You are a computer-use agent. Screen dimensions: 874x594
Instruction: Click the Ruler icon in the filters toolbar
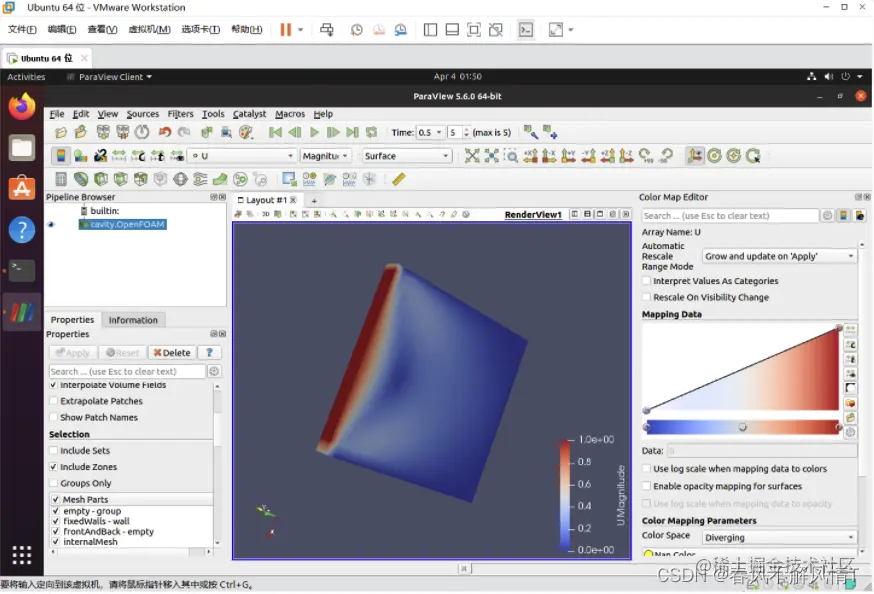[399, 179]
